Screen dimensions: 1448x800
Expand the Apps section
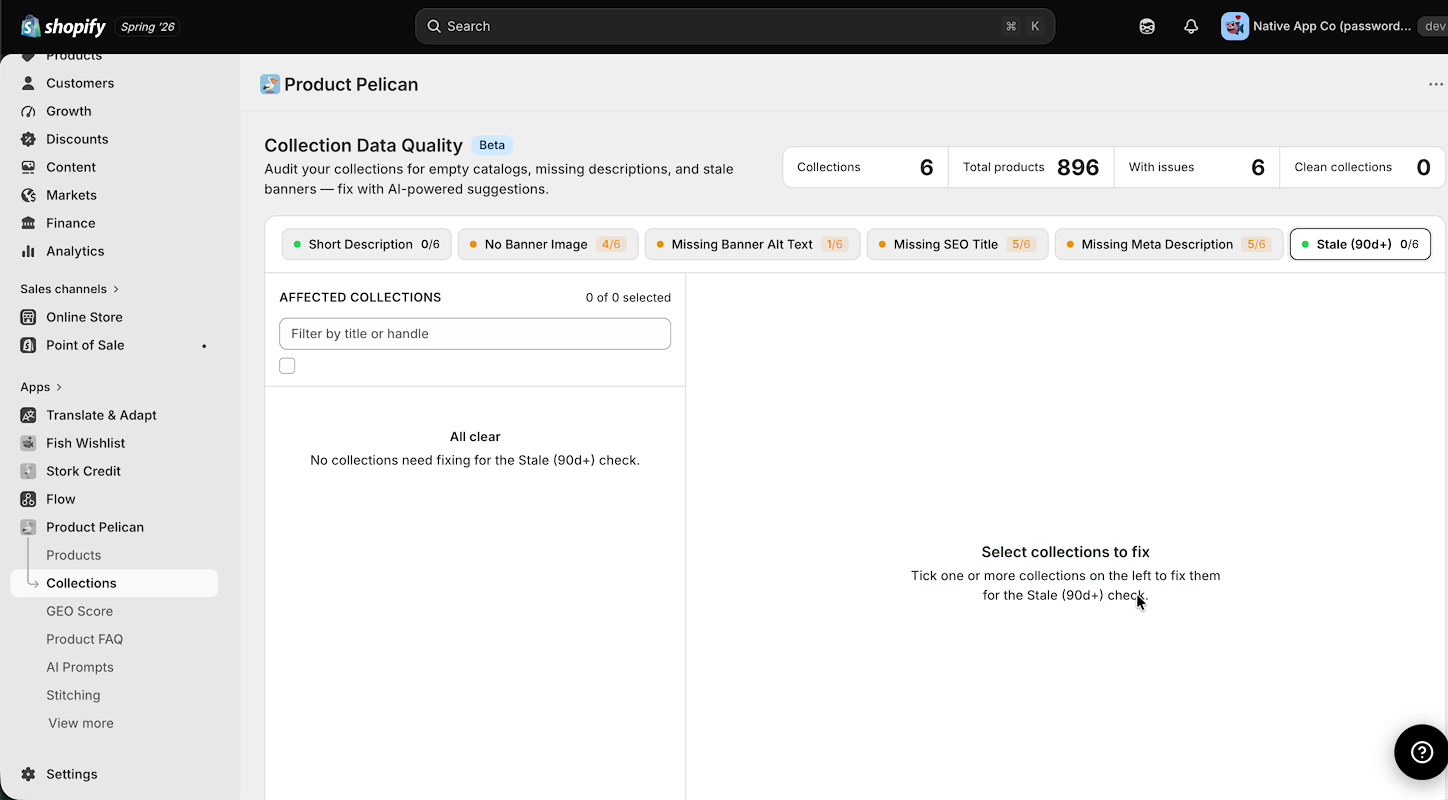(x=41, y=387)
